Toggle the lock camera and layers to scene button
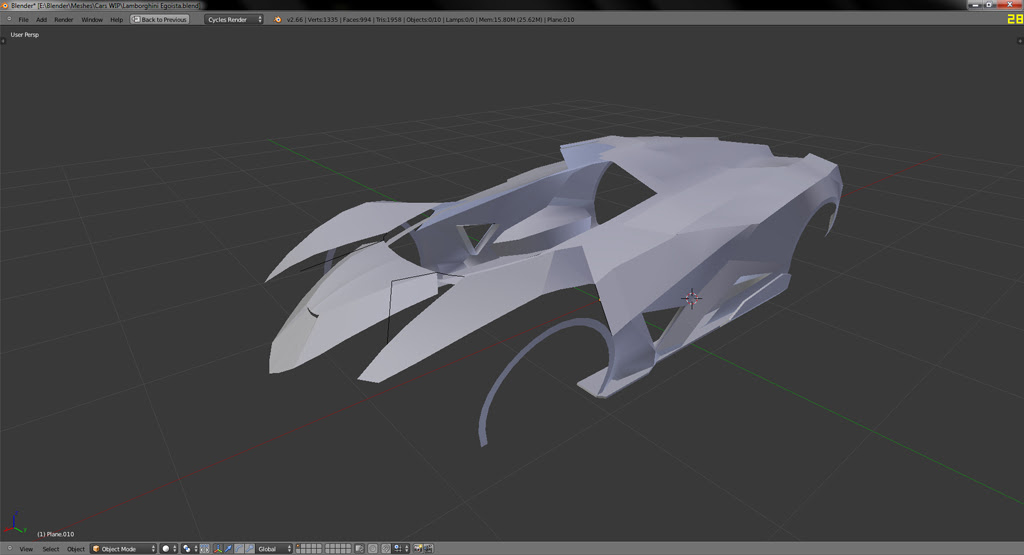The width and height of the screenshot is (1024, 555). click(357, 549)
